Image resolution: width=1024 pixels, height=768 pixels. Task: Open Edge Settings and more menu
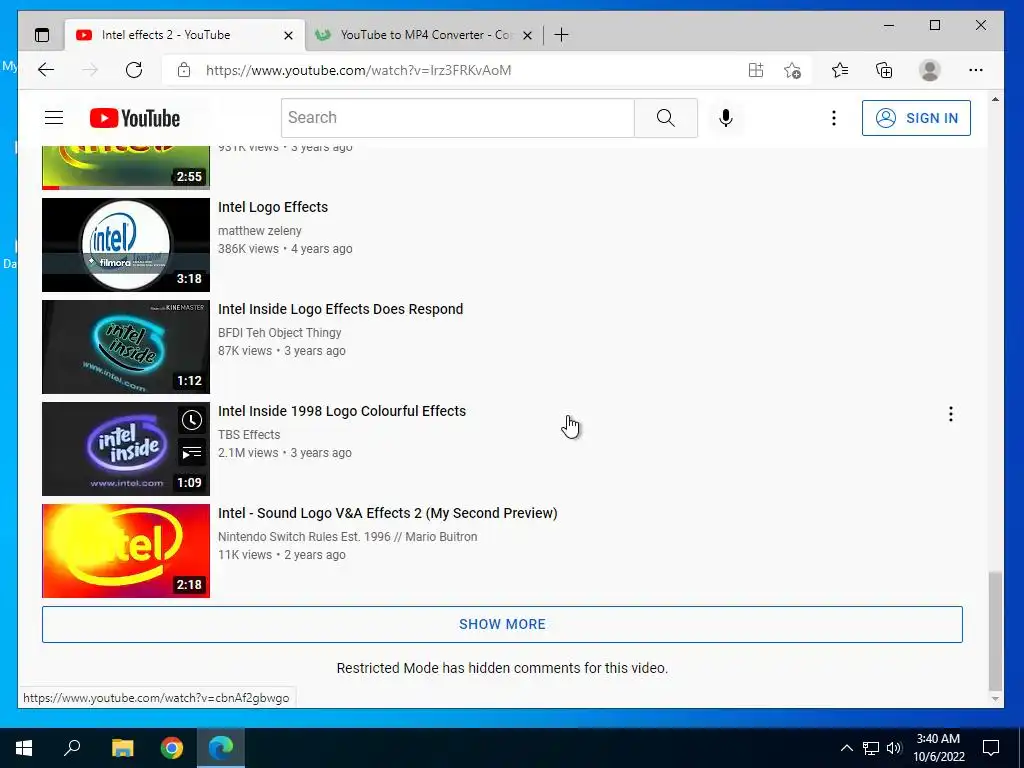pyautogui.click(x=976, y=70)
